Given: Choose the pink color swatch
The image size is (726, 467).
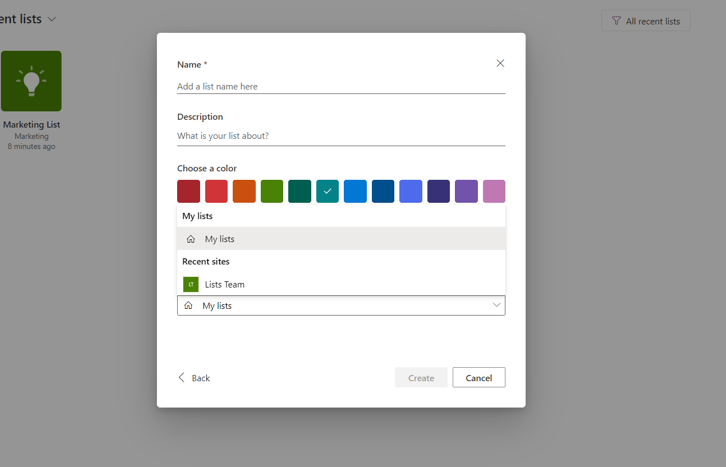Looking at the screenshot, I should click(x=494, y=191).
